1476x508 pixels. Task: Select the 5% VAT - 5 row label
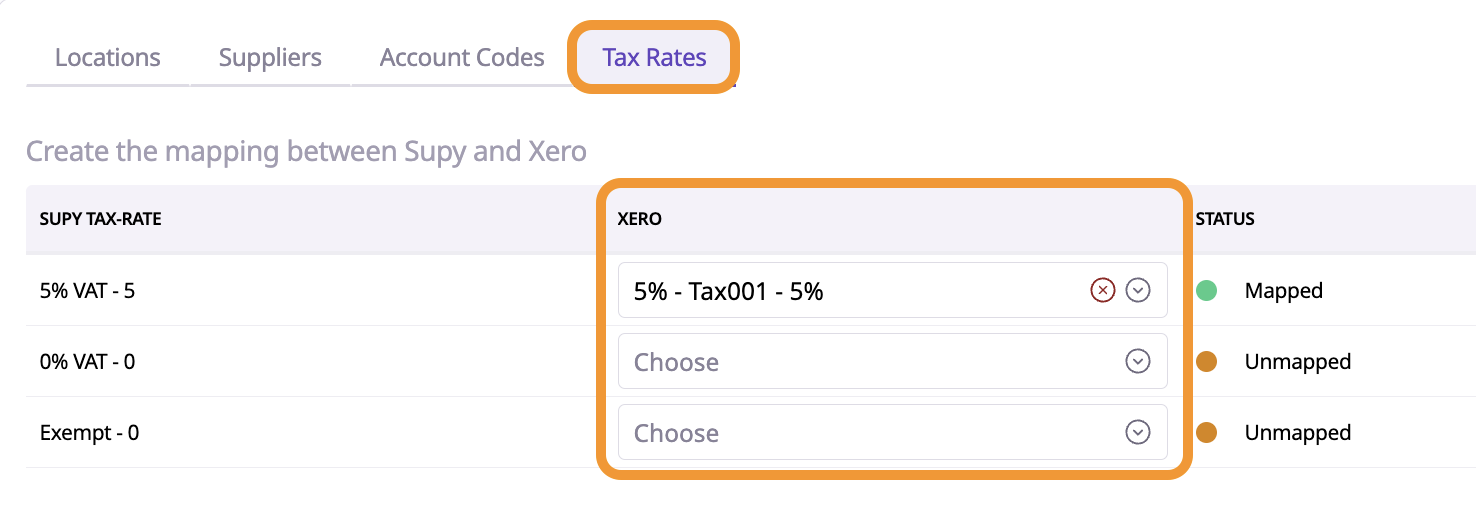pyautogui.click(x=87, y=291)
